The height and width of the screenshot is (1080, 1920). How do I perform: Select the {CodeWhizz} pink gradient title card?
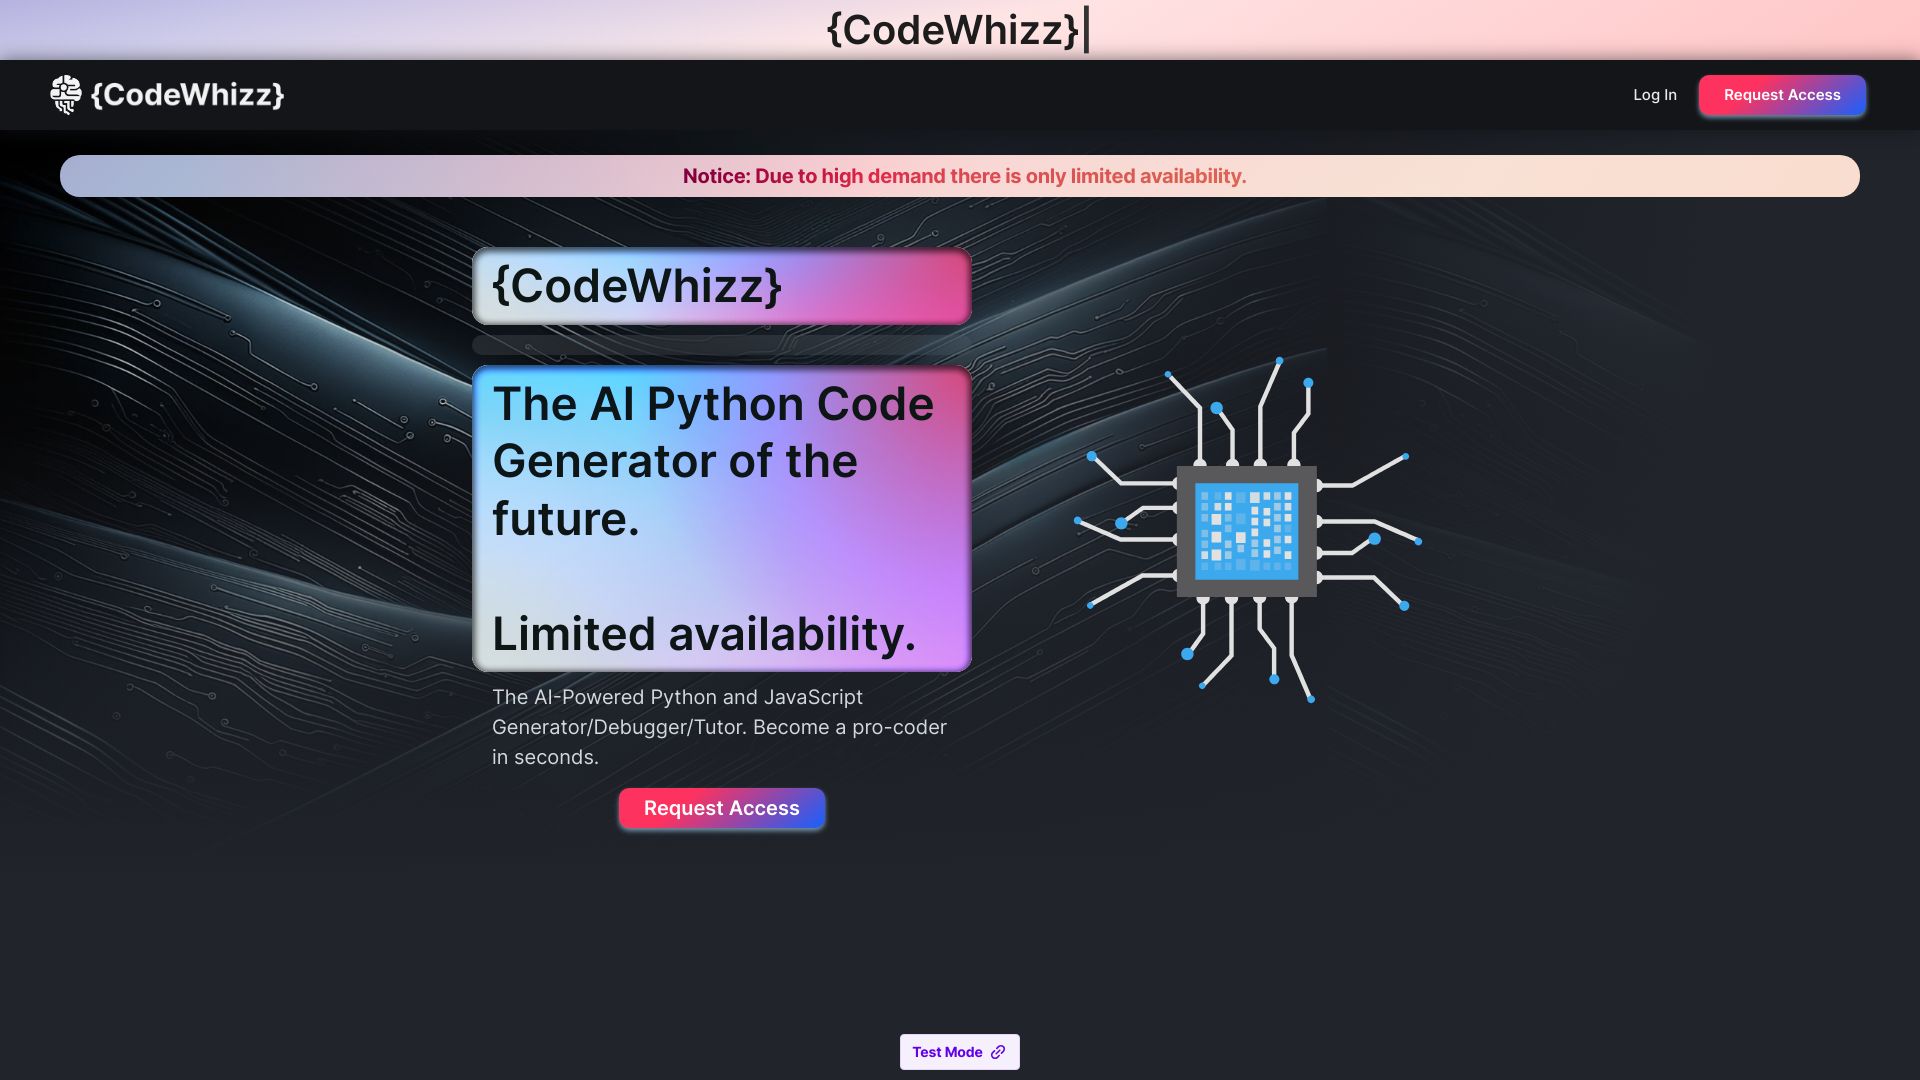coord(721,286)
